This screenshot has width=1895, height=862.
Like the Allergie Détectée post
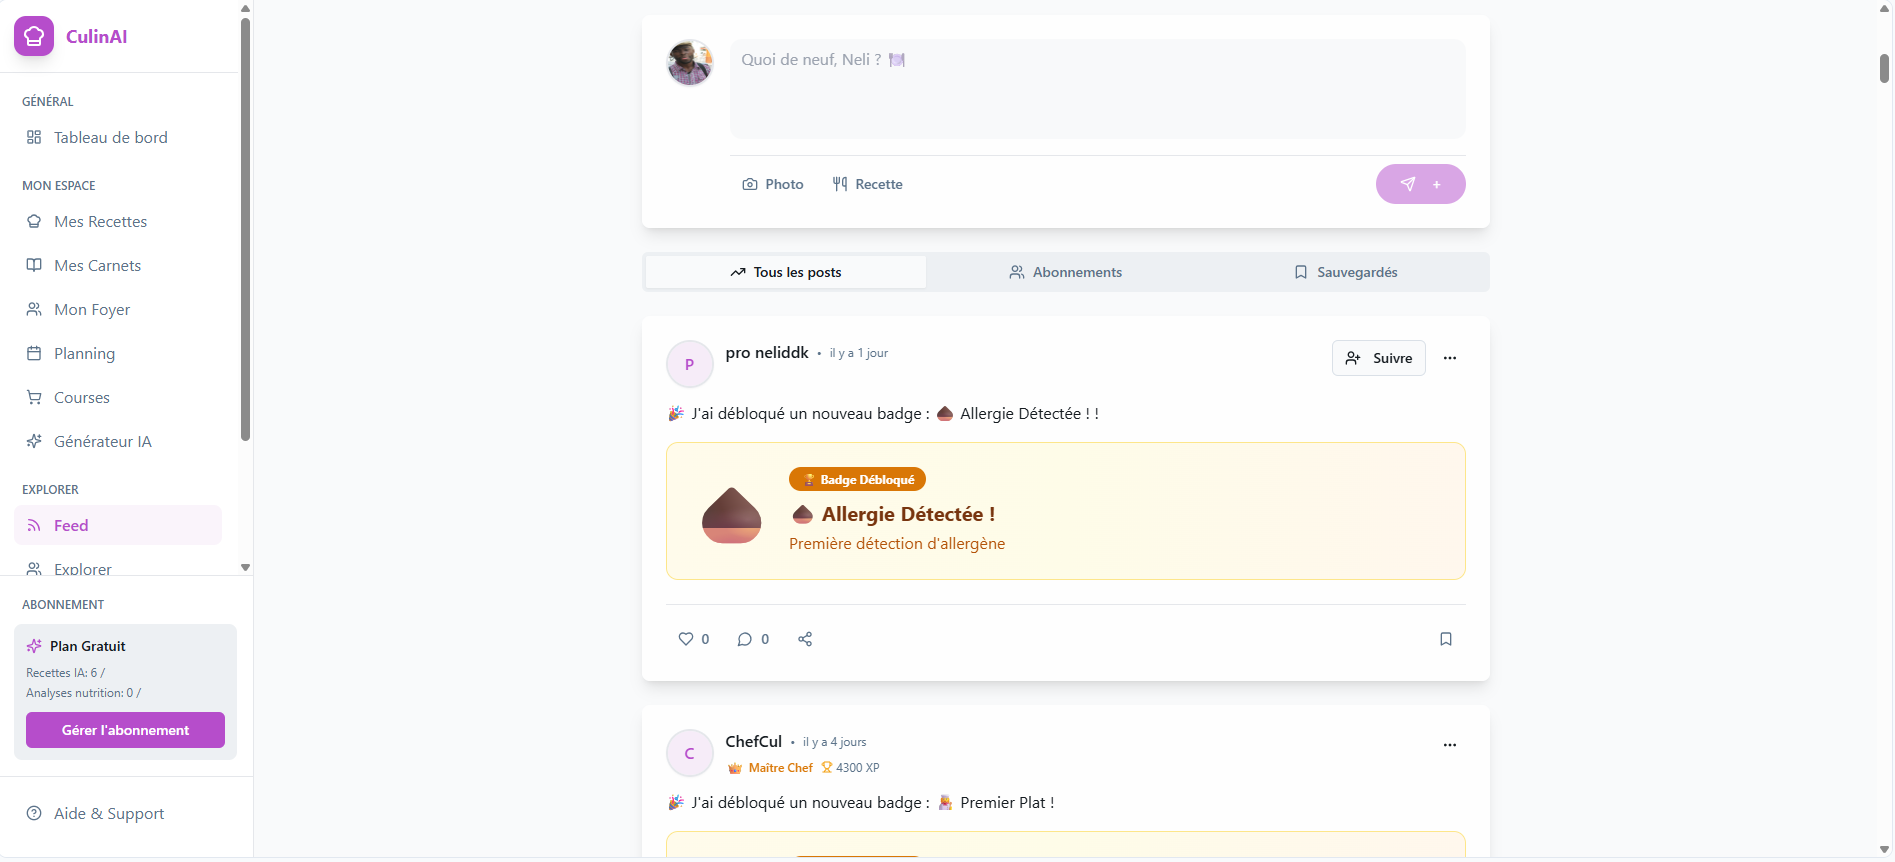pos(693,639)
